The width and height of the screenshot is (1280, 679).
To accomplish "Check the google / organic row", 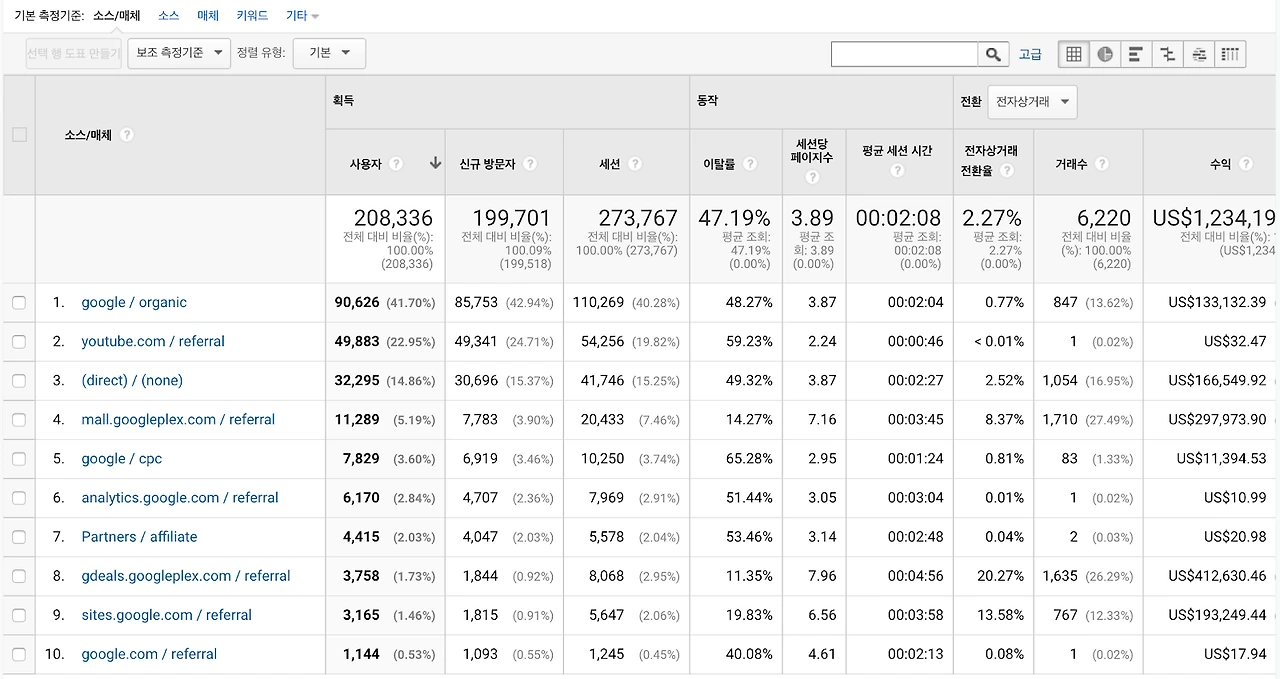I will pyautogui.click(x=19, y=302).
